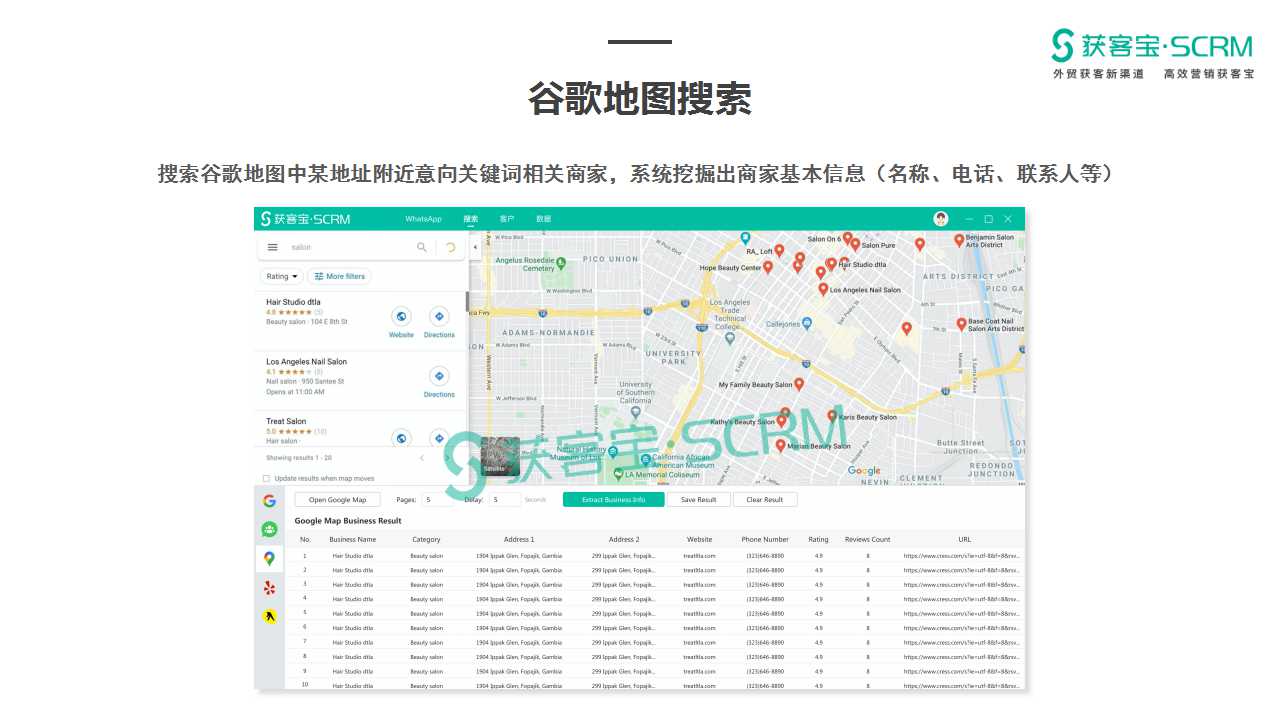Click the Directions icon for Hair Studio dtla
The height and width of the screenshot is (720, 1279).
[439, 316]
